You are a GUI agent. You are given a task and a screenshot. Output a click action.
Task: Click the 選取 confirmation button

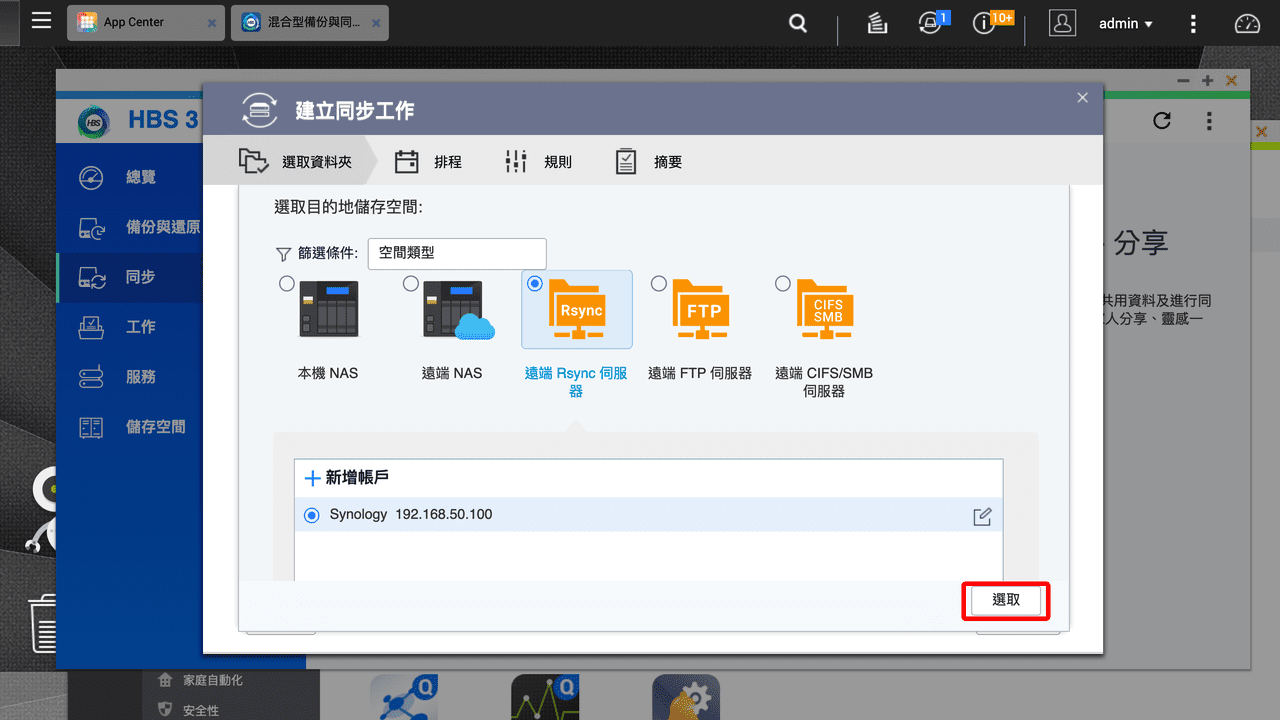click(1006, 600)
